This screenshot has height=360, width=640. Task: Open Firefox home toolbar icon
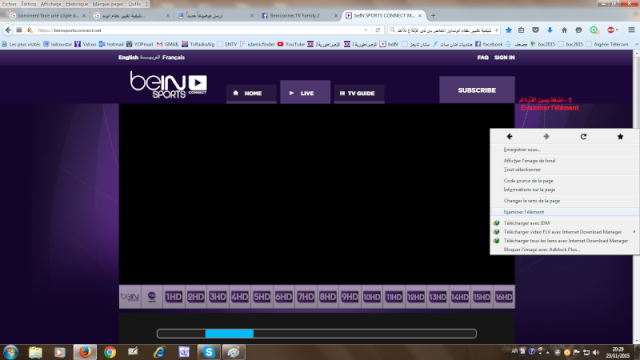[x=564, y=30]
